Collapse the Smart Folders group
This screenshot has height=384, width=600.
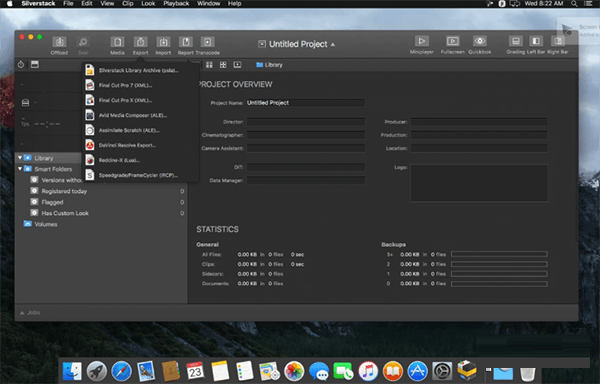pos(20,169)
